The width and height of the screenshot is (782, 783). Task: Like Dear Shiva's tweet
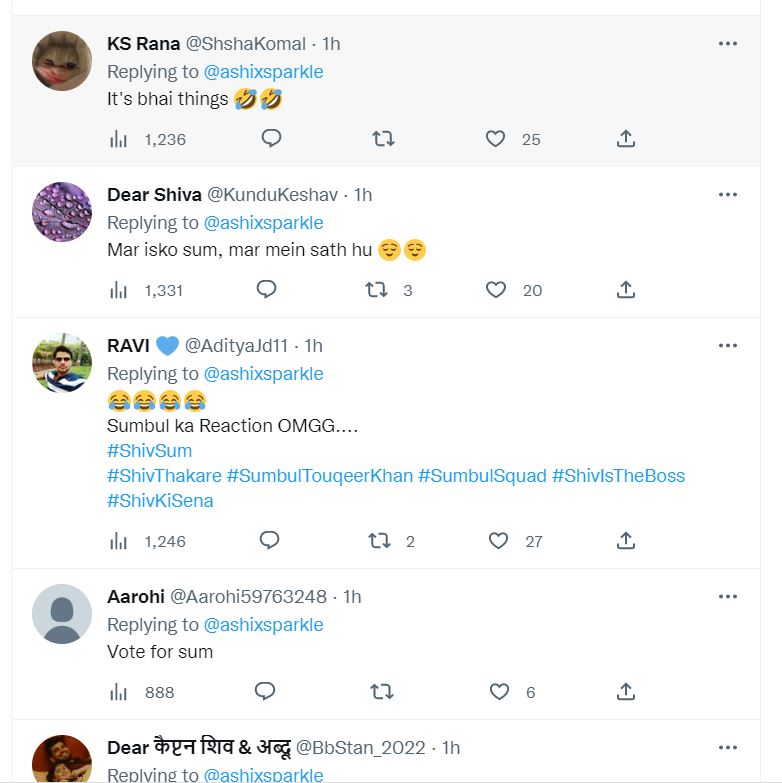point(495,290)
